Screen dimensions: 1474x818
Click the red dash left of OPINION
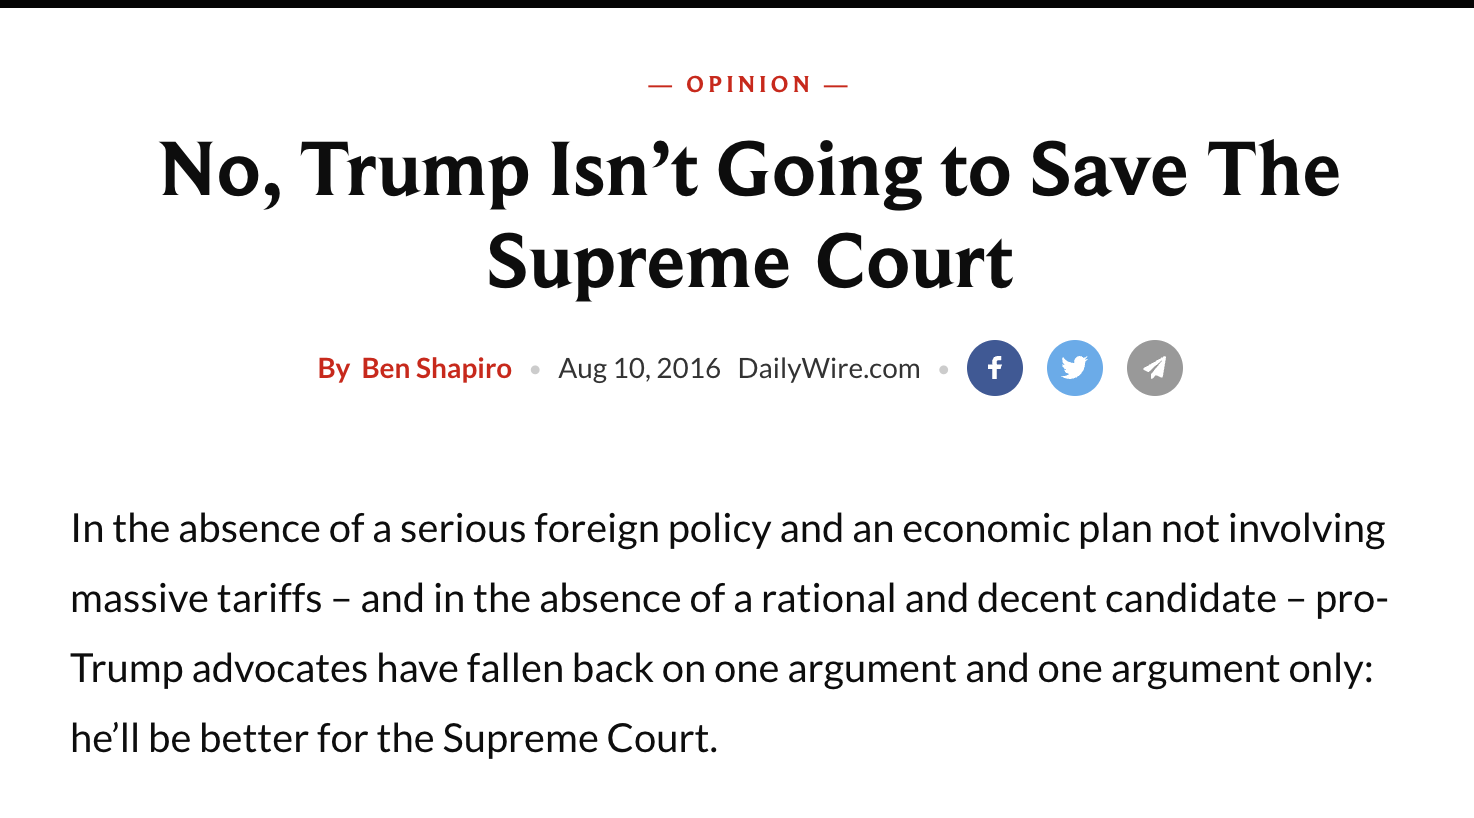point(660,86)
